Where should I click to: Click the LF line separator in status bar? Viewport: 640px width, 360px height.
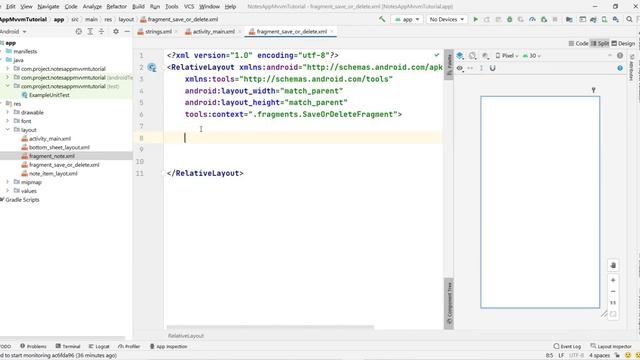(x=561, y=356)
